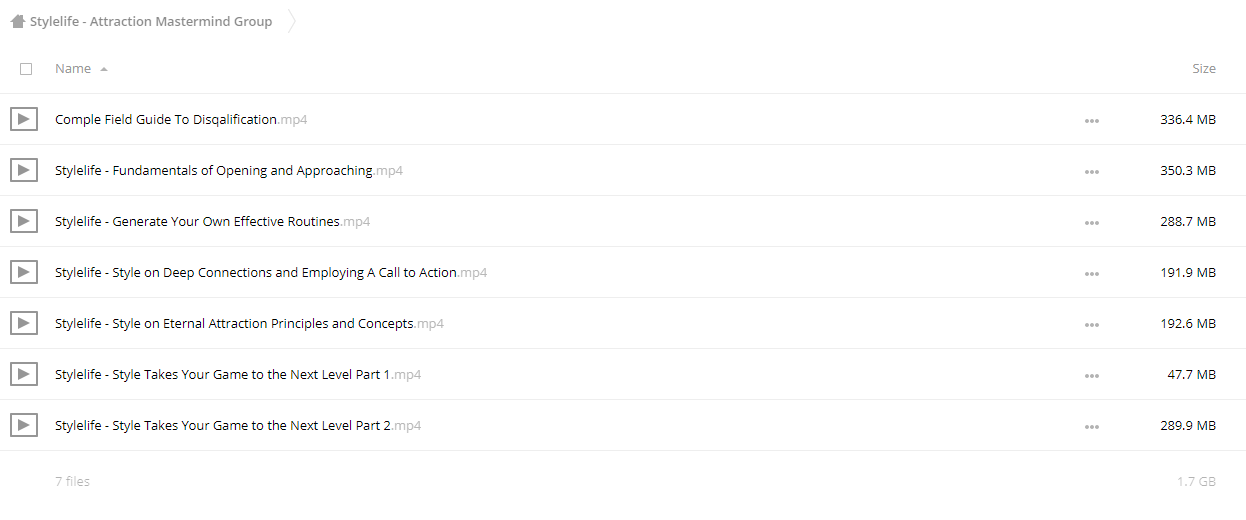Image resolution: width=1246 pixels, height=520 pixels.
Task: Open more options for Eternal Attraction Principles file
Action: pyautogui.click(x=1091, y=325)
